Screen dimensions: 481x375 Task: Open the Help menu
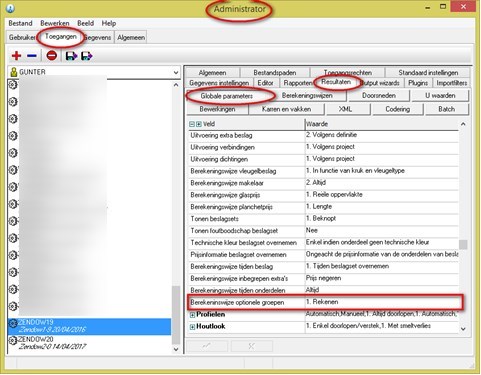tap(109, 23)
